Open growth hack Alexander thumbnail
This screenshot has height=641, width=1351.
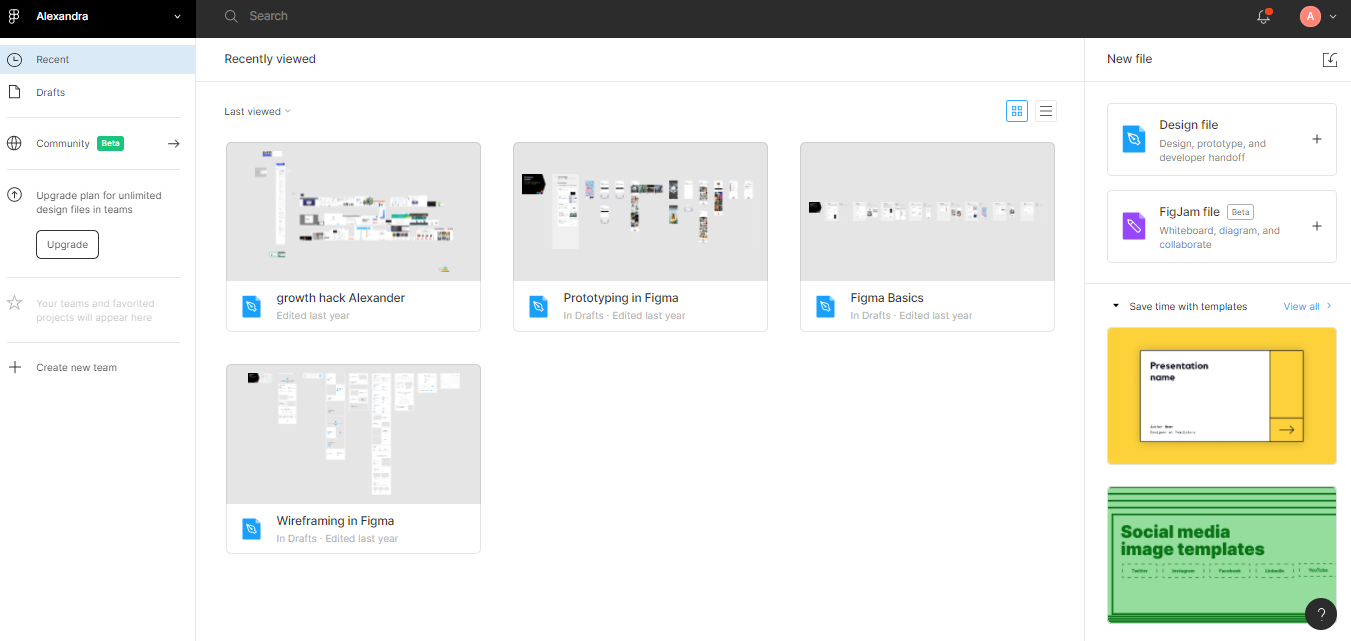point(353,211)
